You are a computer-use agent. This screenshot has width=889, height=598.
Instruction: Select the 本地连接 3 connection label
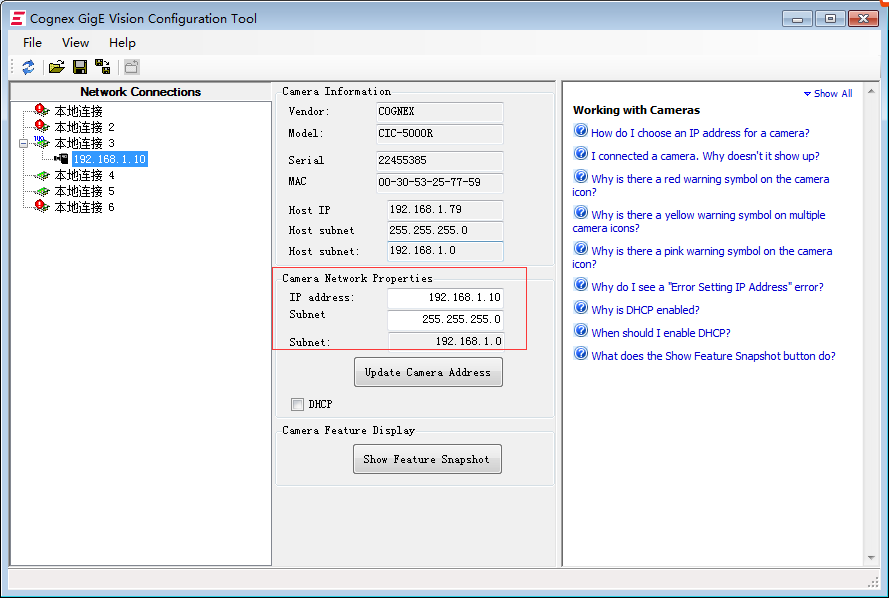pos(84,143)
